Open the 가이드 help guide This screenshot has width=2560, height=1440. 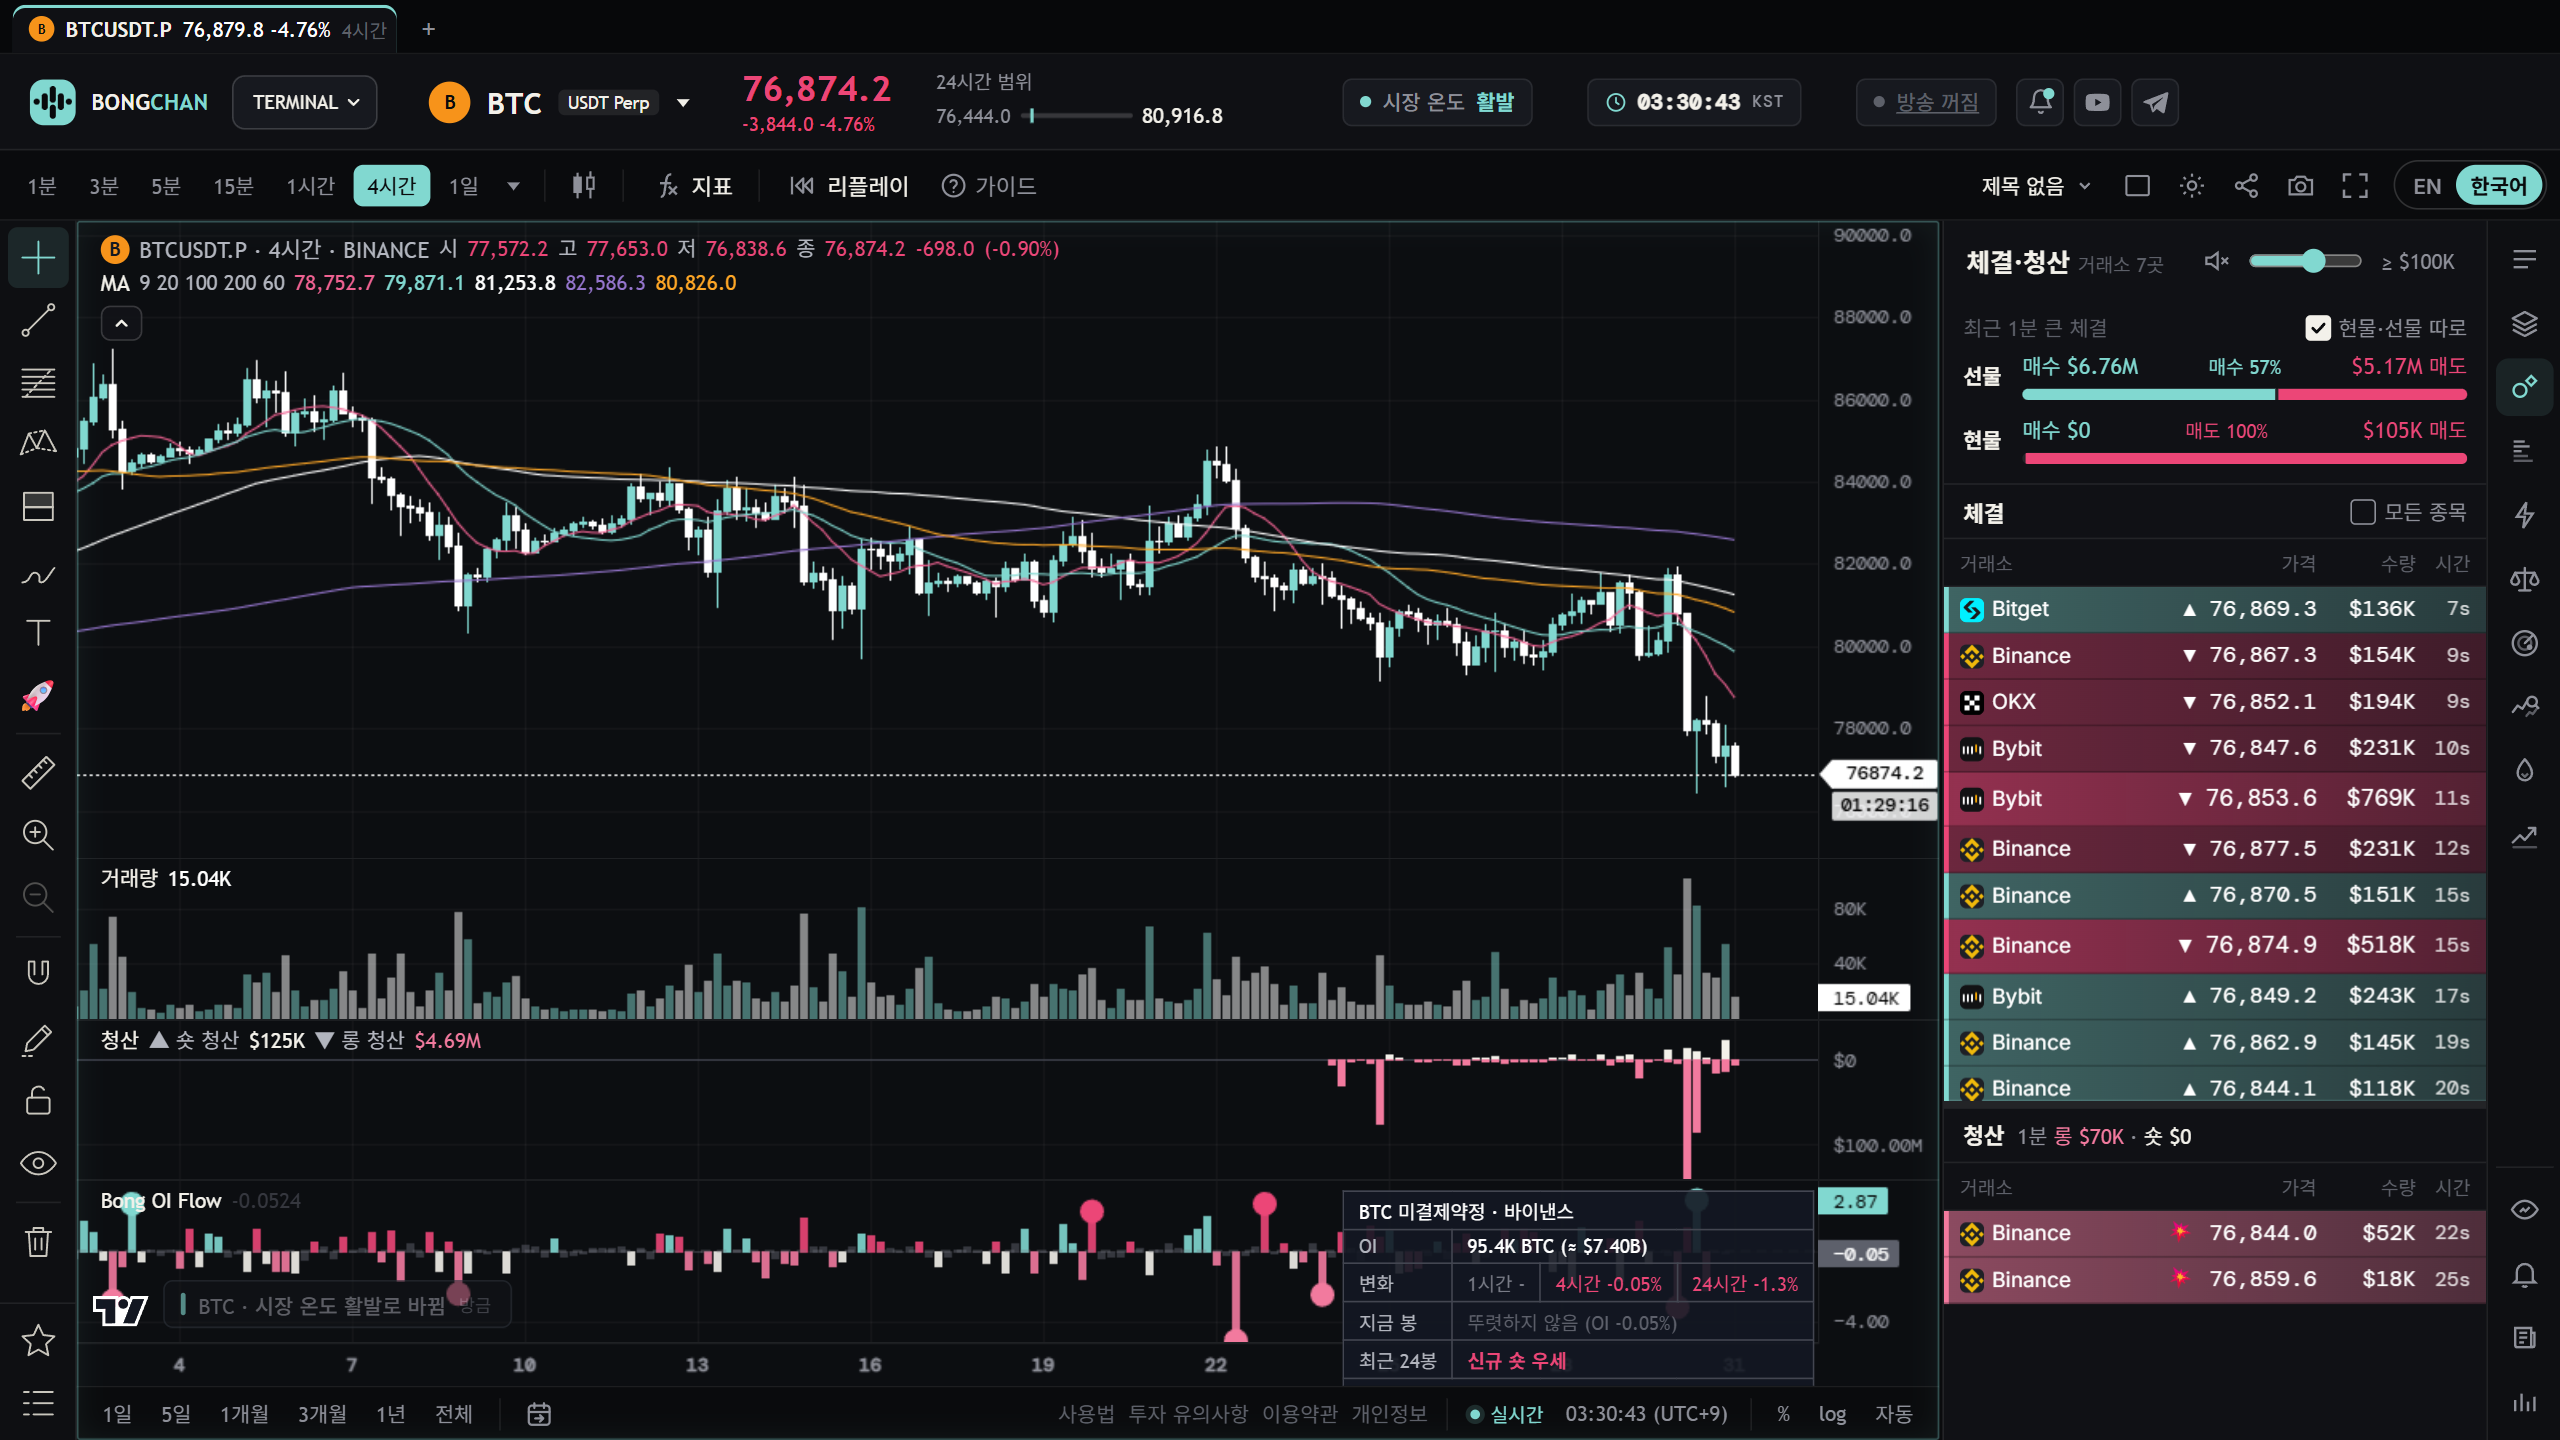click(989, 186)
